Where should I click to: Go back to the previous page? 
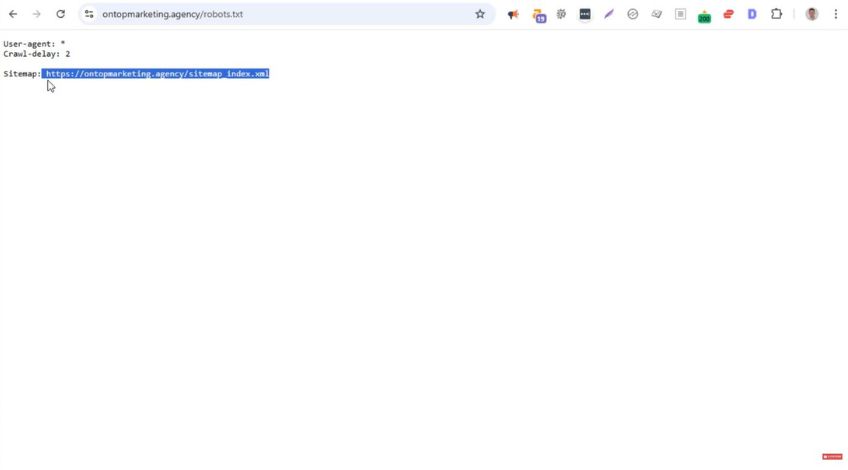pyautogui.click(x=13, y=14)
